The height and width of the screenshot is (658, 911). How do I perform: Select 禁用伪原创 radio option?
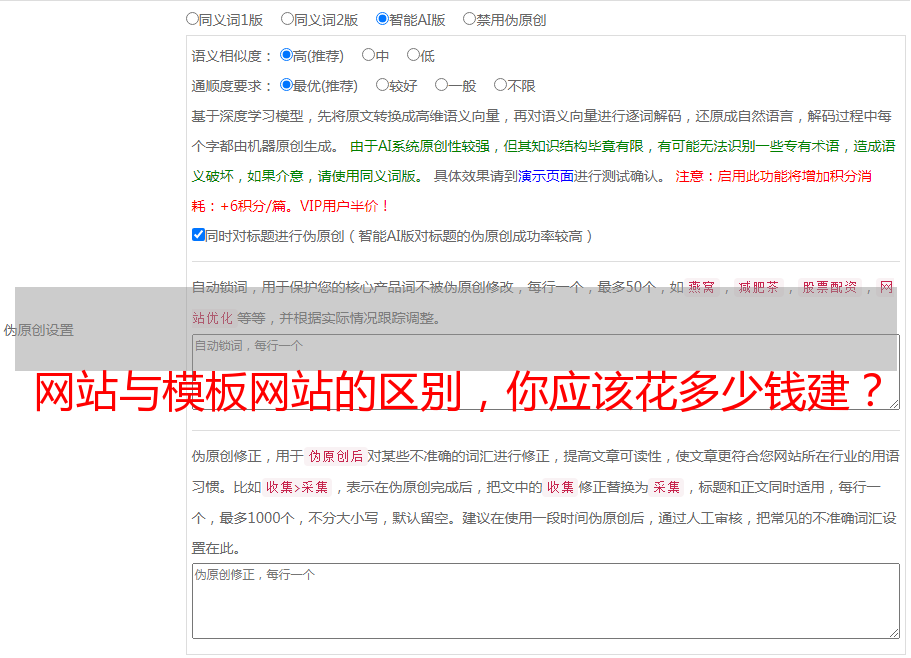point(469,19)
